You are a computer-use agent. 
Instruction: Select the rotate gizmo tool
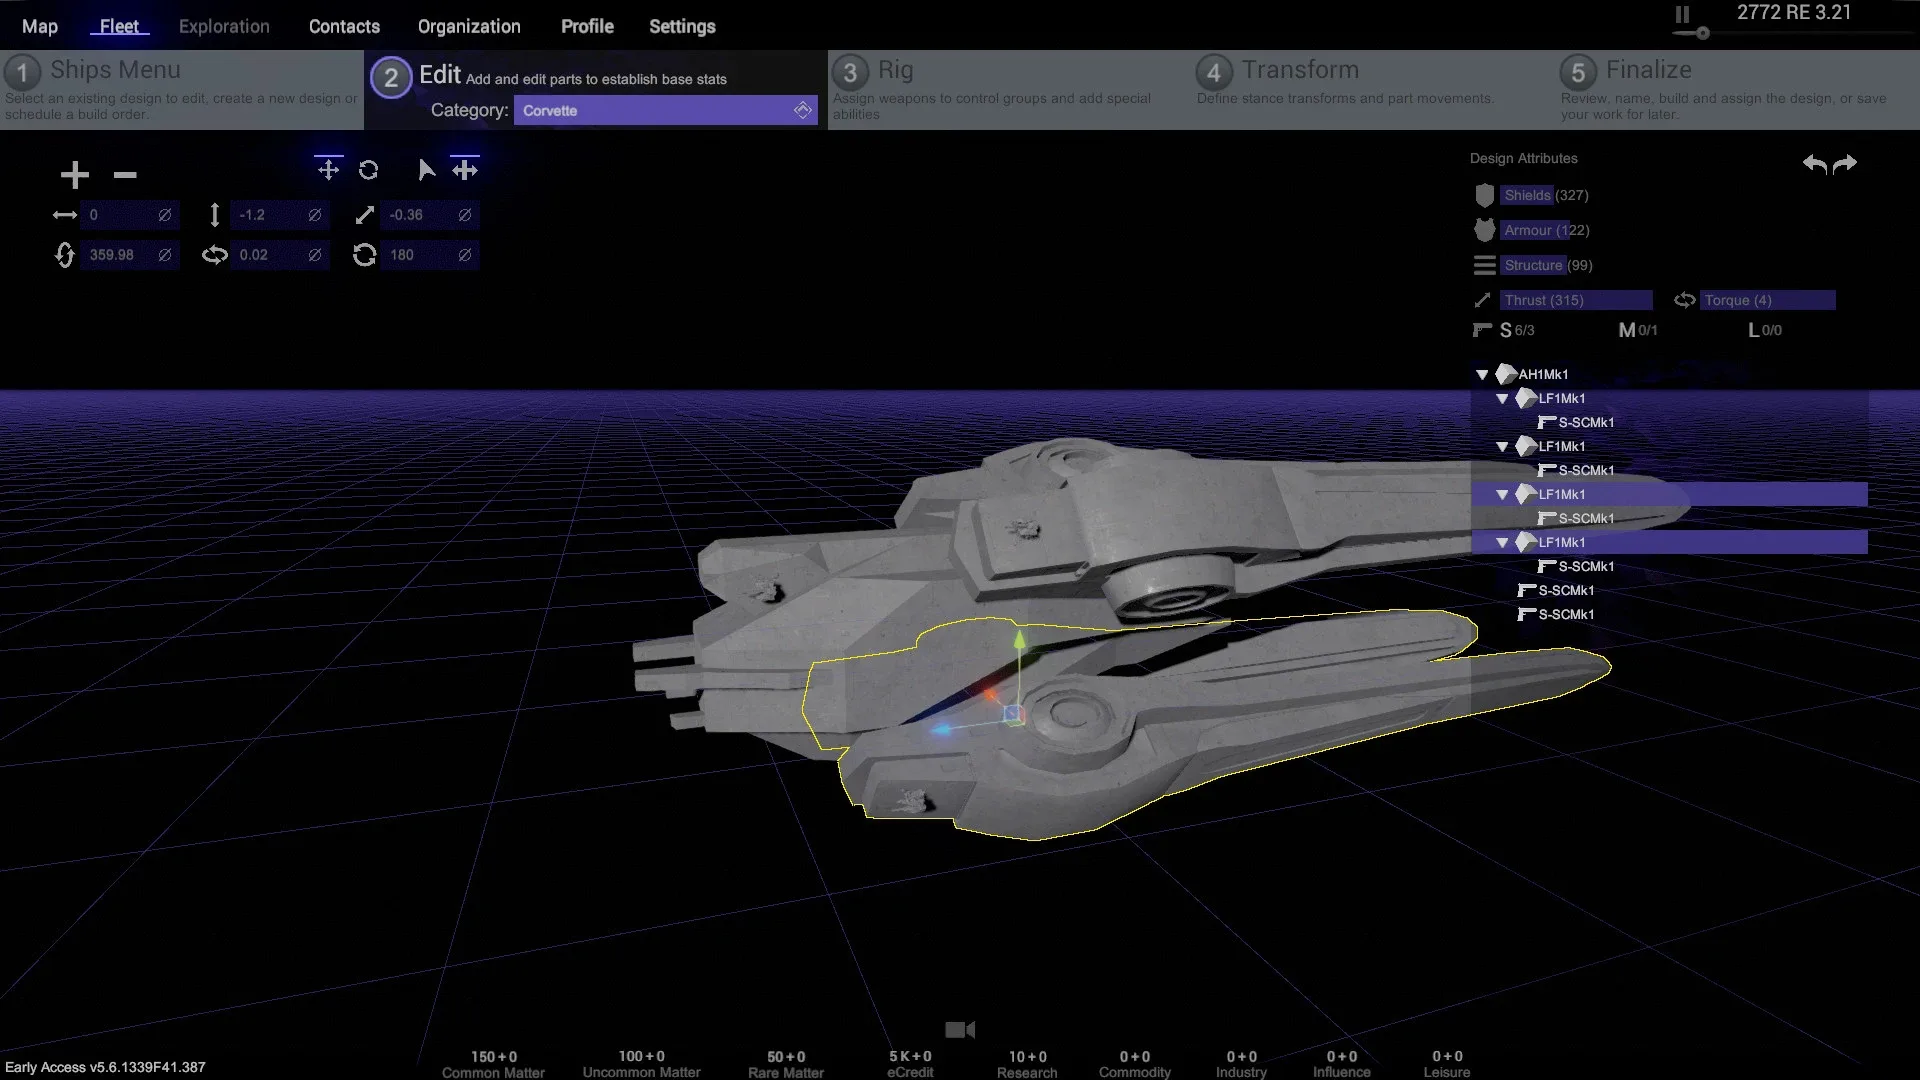(x=368, y=170)
